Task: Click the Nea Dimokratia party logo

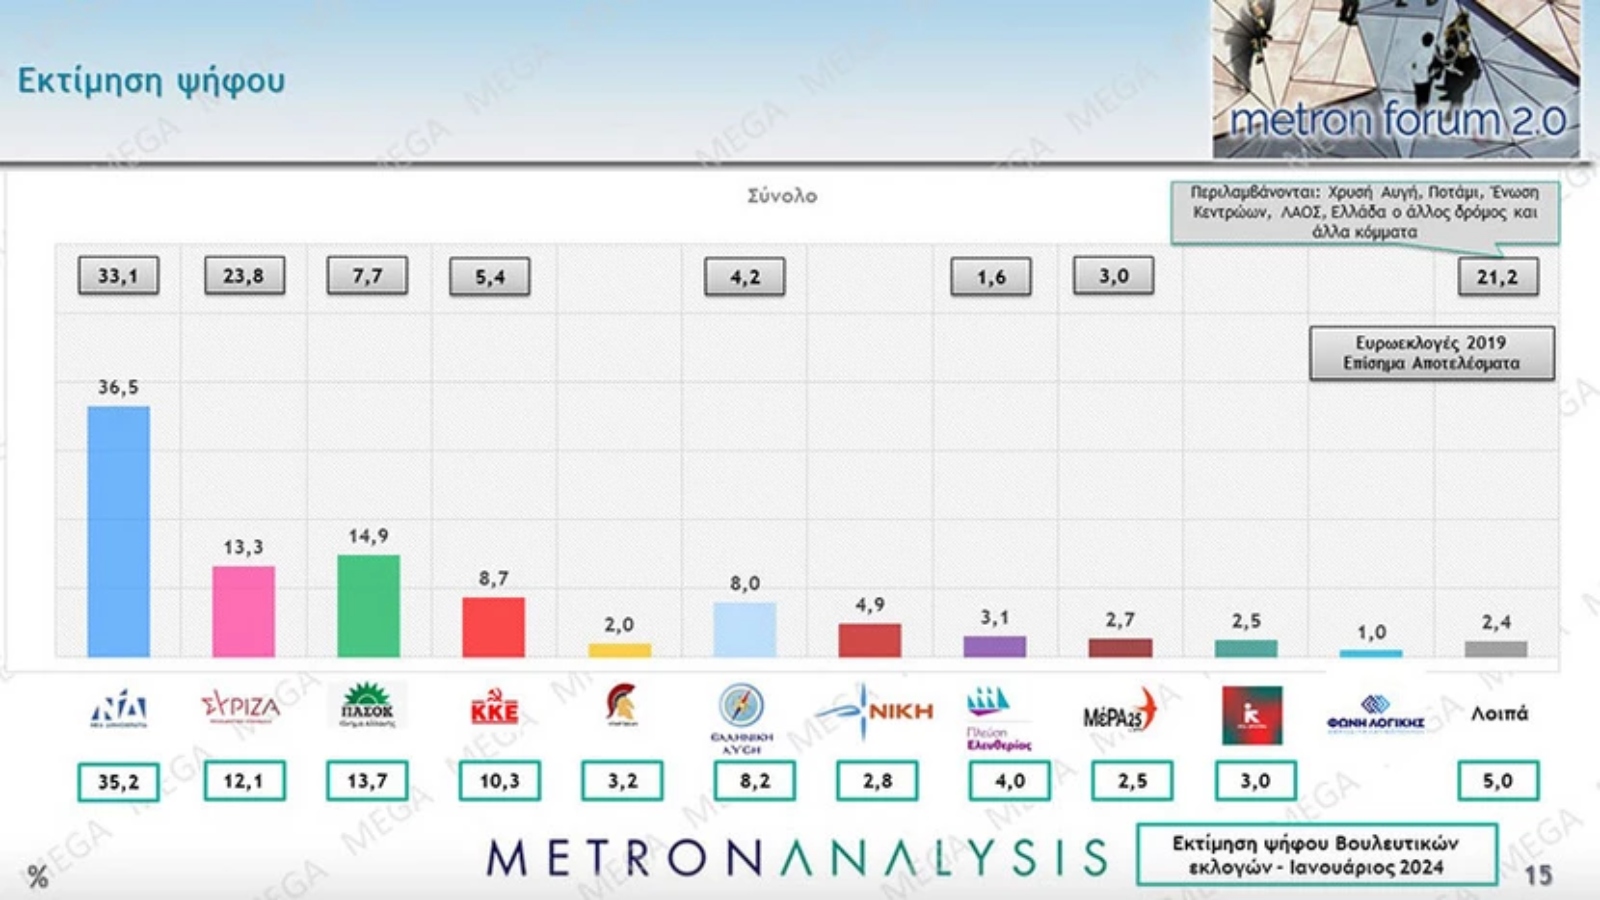Action: coord(119,710)
